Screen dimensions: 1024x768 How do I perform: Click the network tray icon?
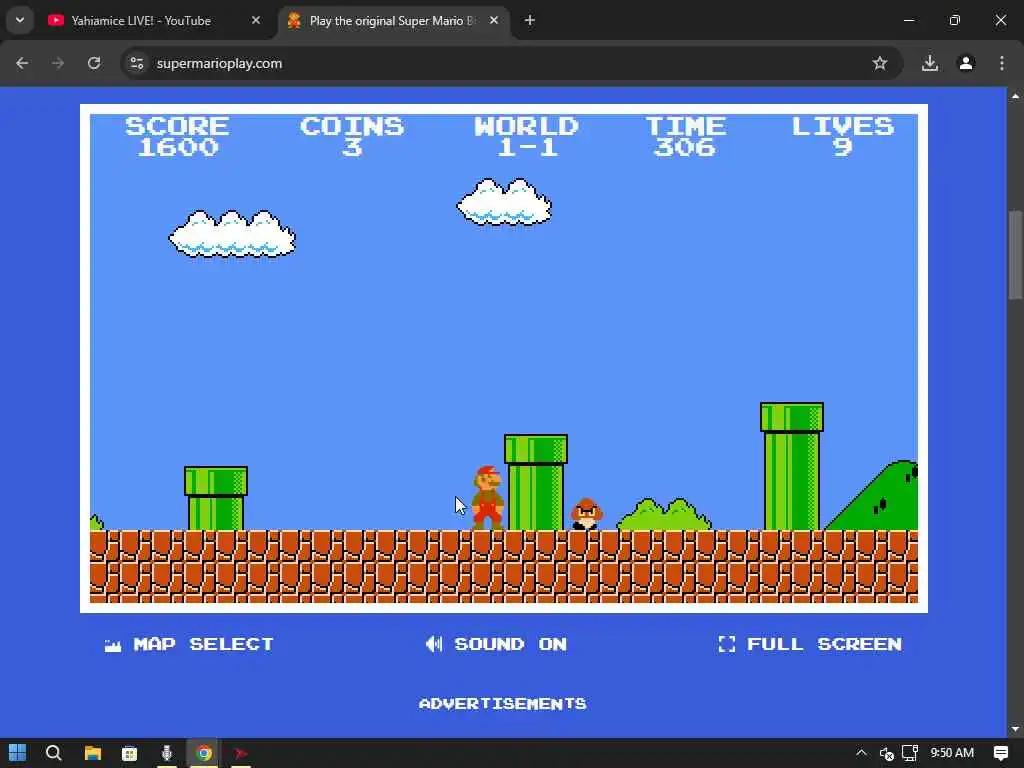pyautogui.click(x=910, y=753)
